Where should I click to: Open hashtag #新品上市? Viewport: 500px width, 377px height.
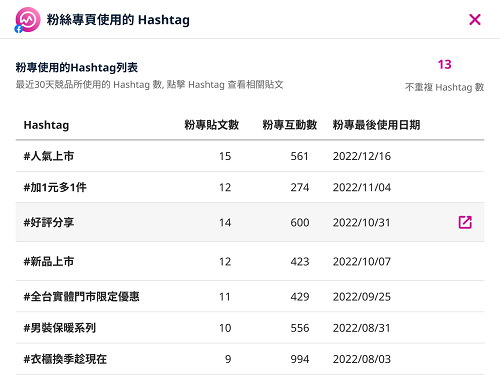click(49, 262)
